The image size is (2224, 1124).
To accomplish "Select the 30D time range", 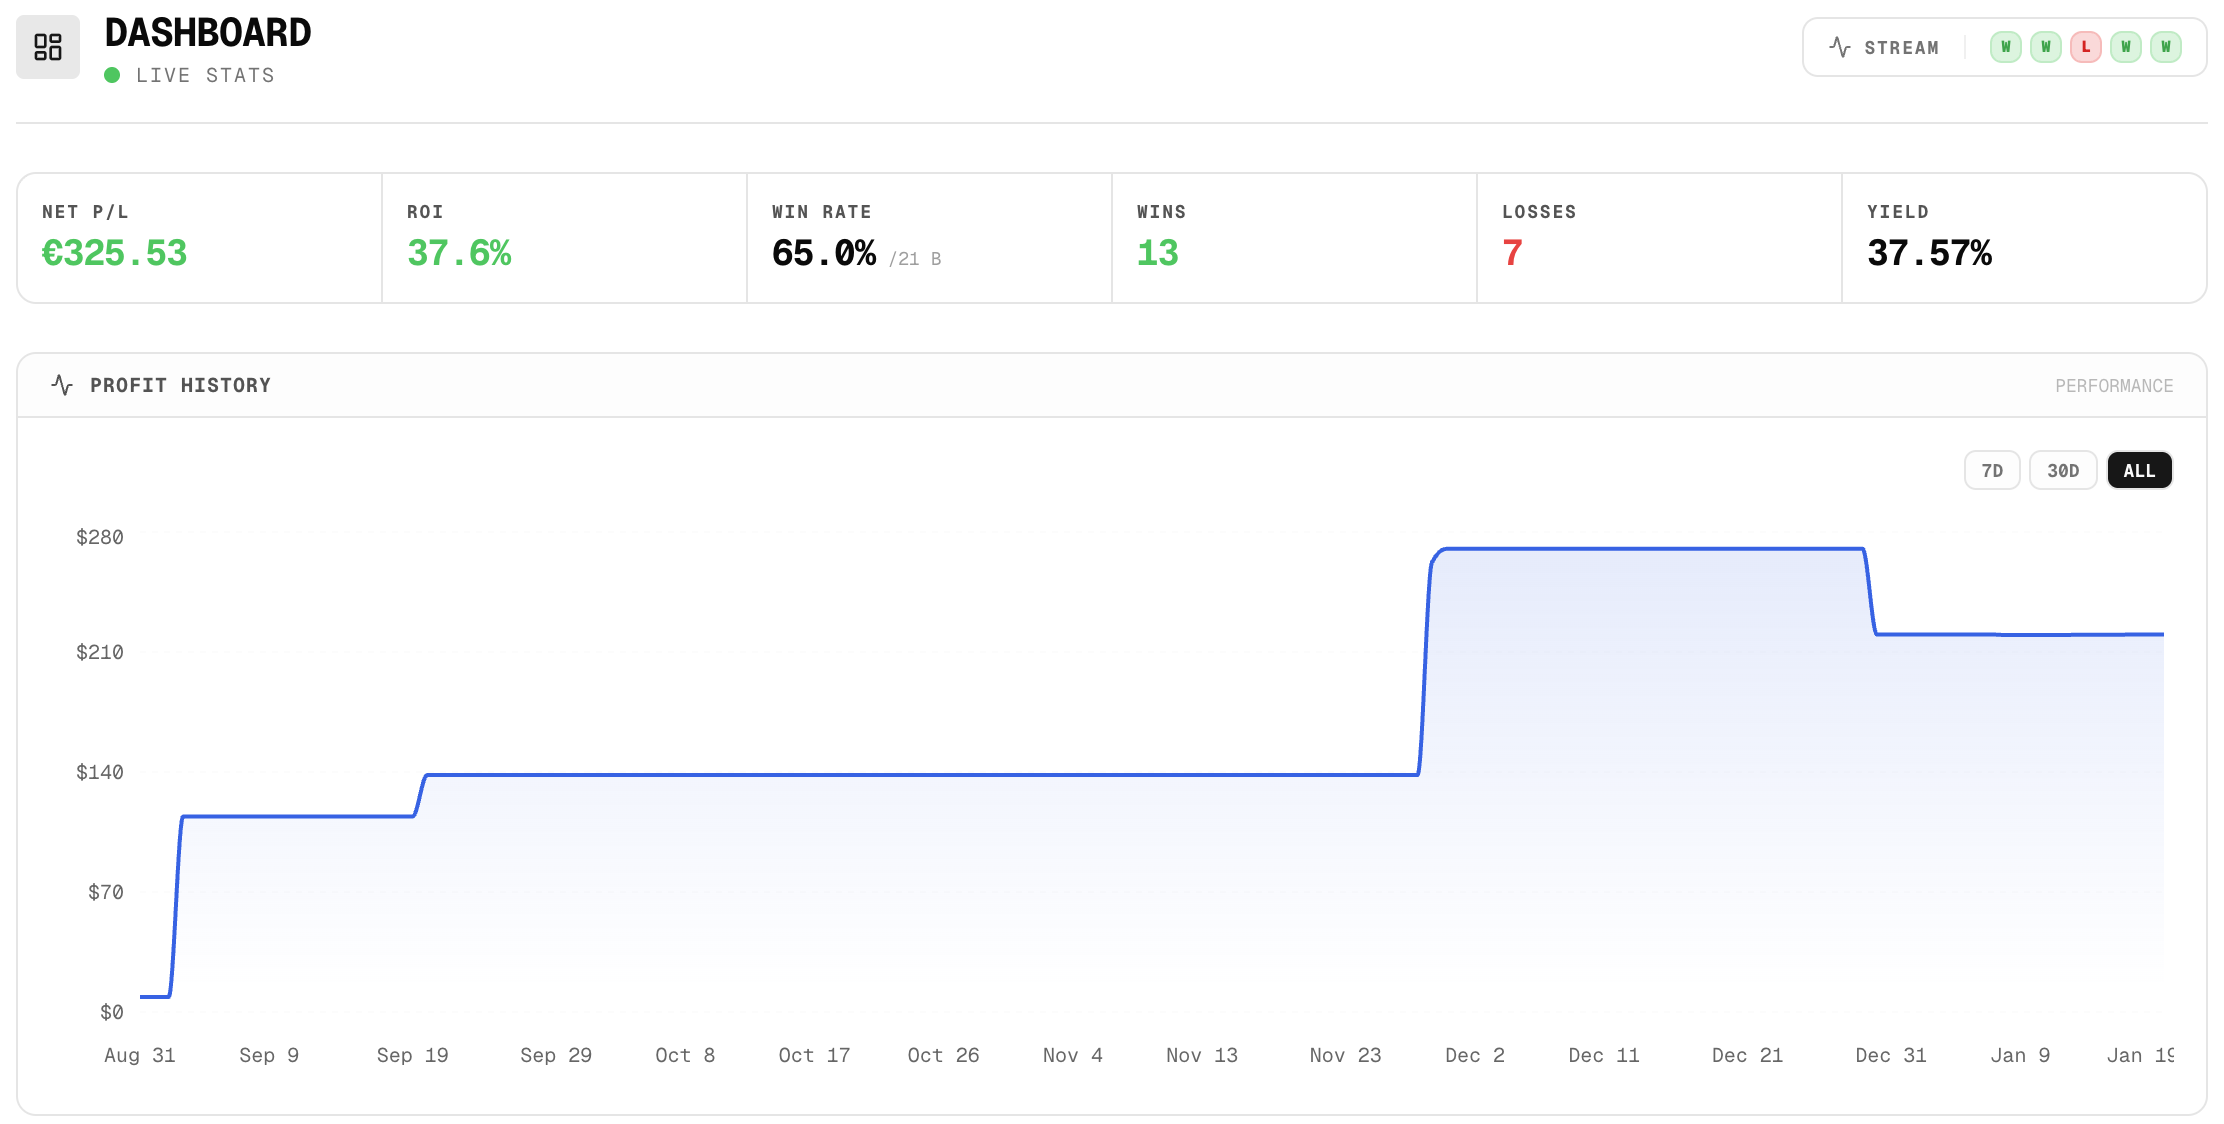I will pyautogui.click(x=2062, y=470).
